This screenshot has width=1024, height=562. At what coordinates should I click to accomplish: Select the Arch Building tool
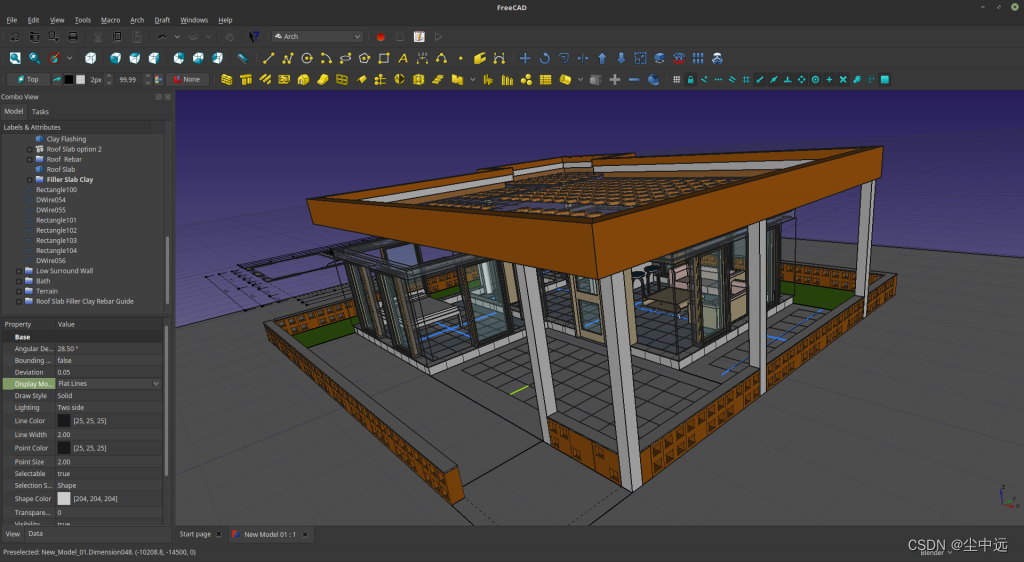click(x=303, y=80)
